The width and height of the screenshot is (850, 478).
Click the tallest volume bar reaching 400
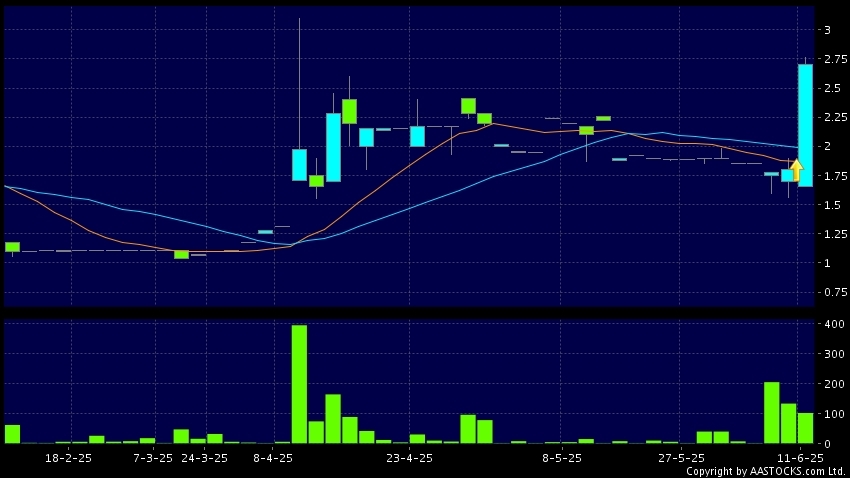[x=299, y=384]
